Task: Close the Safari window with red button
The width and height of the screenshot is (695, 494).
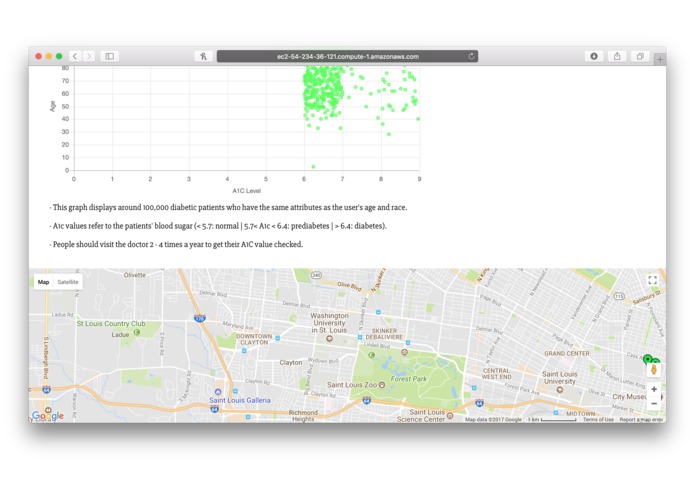Action: pyautogui.click(x=39, y=56)
